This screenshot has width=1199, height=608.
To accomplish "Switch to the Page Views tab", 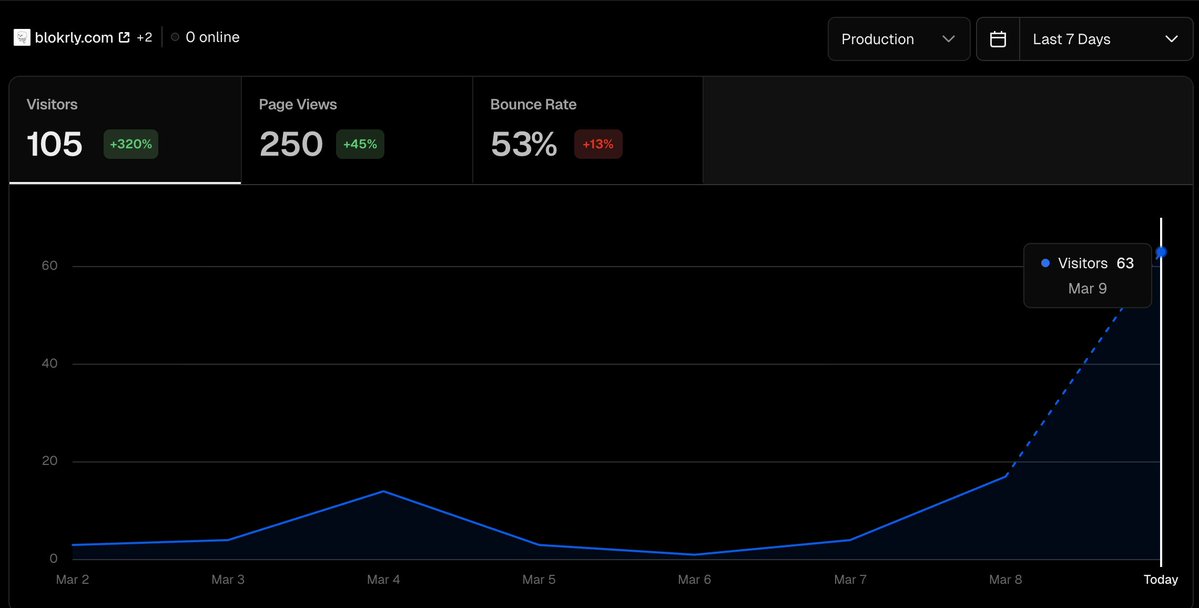I will (357, 130).
